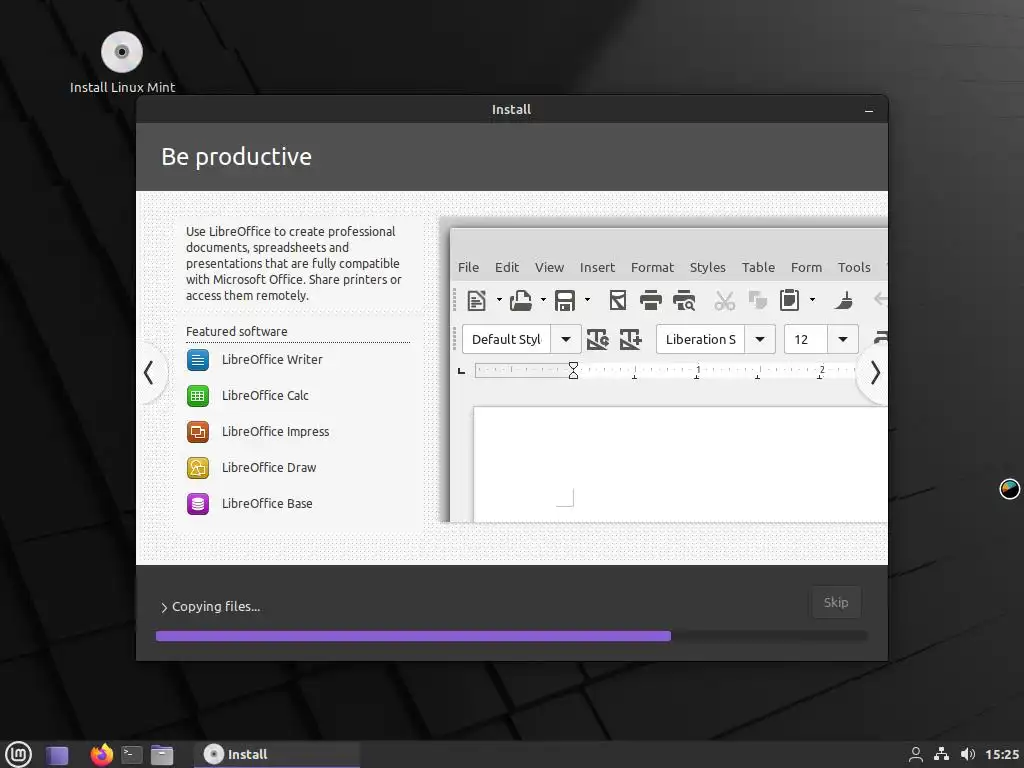Click the Cut scissors icon
Image resolution: width=1024 pixels, height=768 pixels.
pyautogui.click(x=724, y=300)
